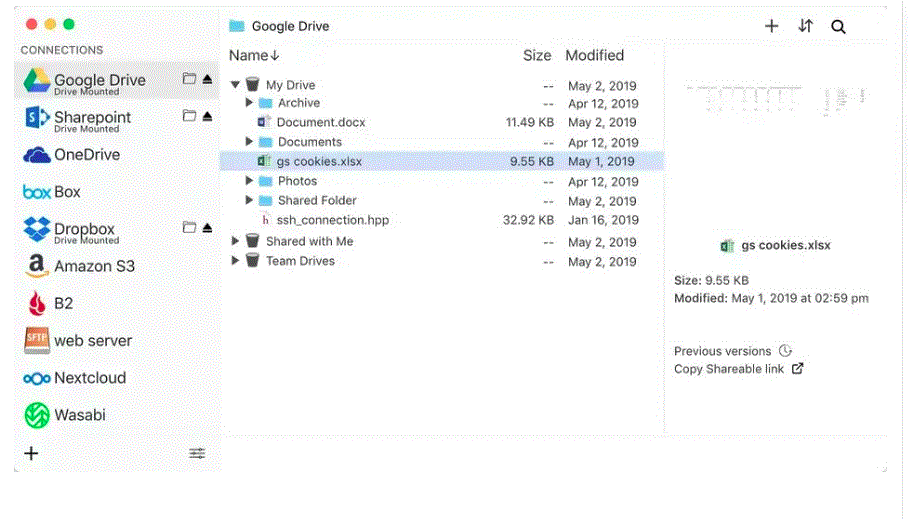Open connection preferences sliders icon
Screen dimensions: 908x519
[x=197, y=454]
